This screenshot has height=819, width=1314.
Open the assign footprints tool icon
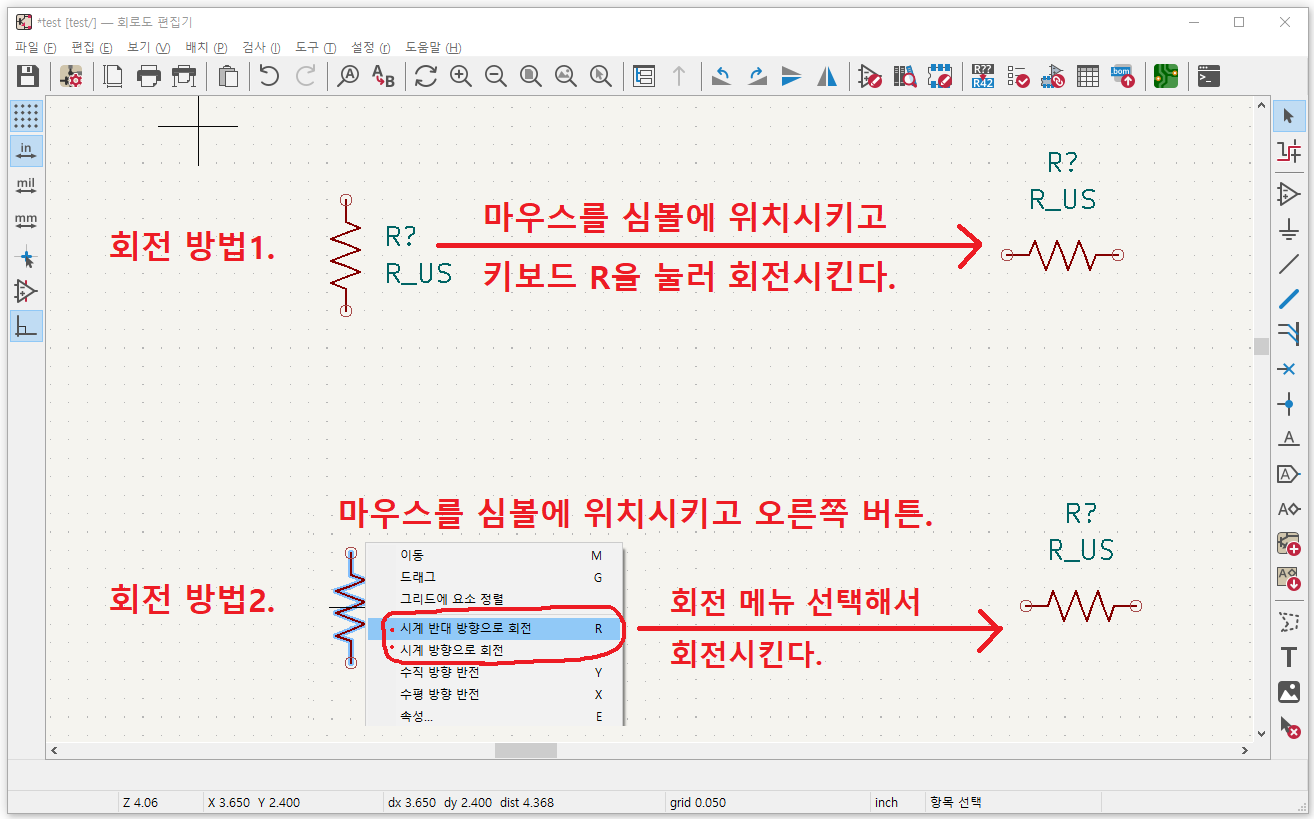point(1053,76)
